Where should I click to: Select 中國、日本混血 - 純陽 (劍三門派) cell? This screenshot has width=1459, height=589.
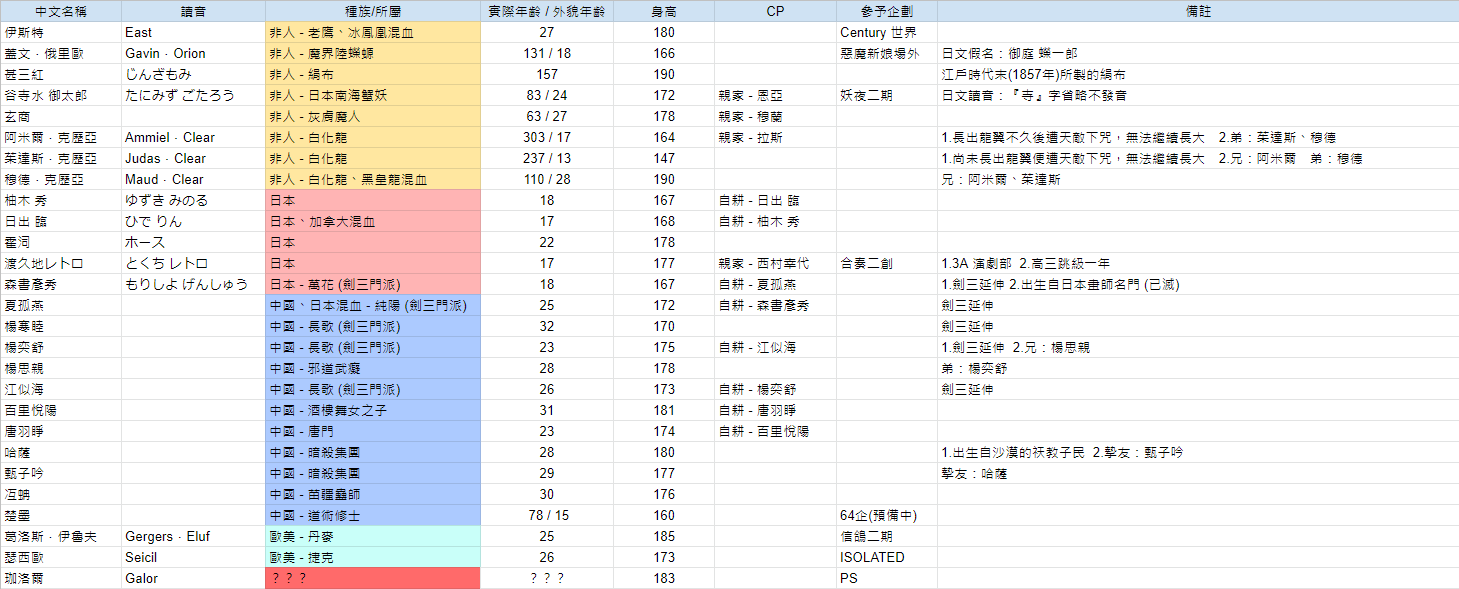pyautogui.click(x=373, y=306)
